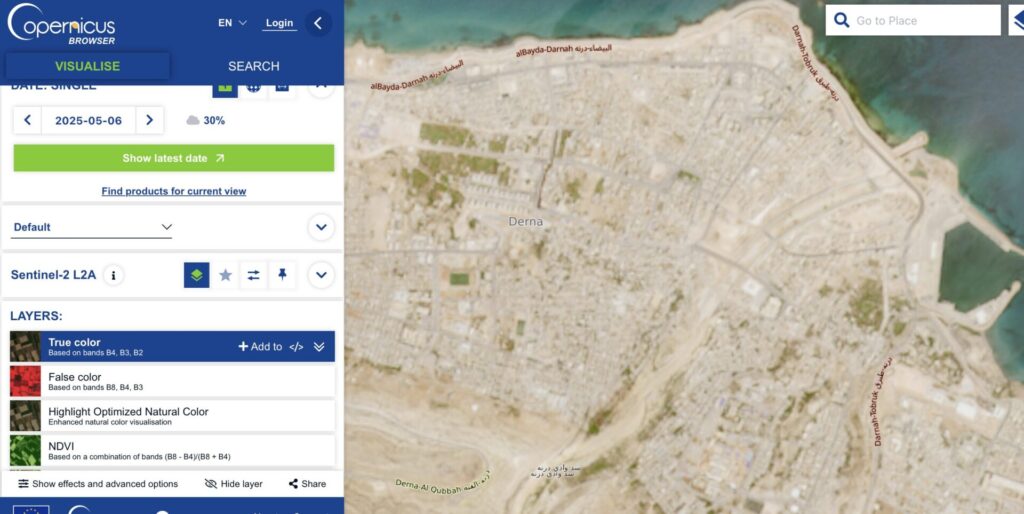Viewport: 1024px width, 514px height.
Task: Expand the Sentinel-2 L2A section chevron
Action: [x=321, y=275]
